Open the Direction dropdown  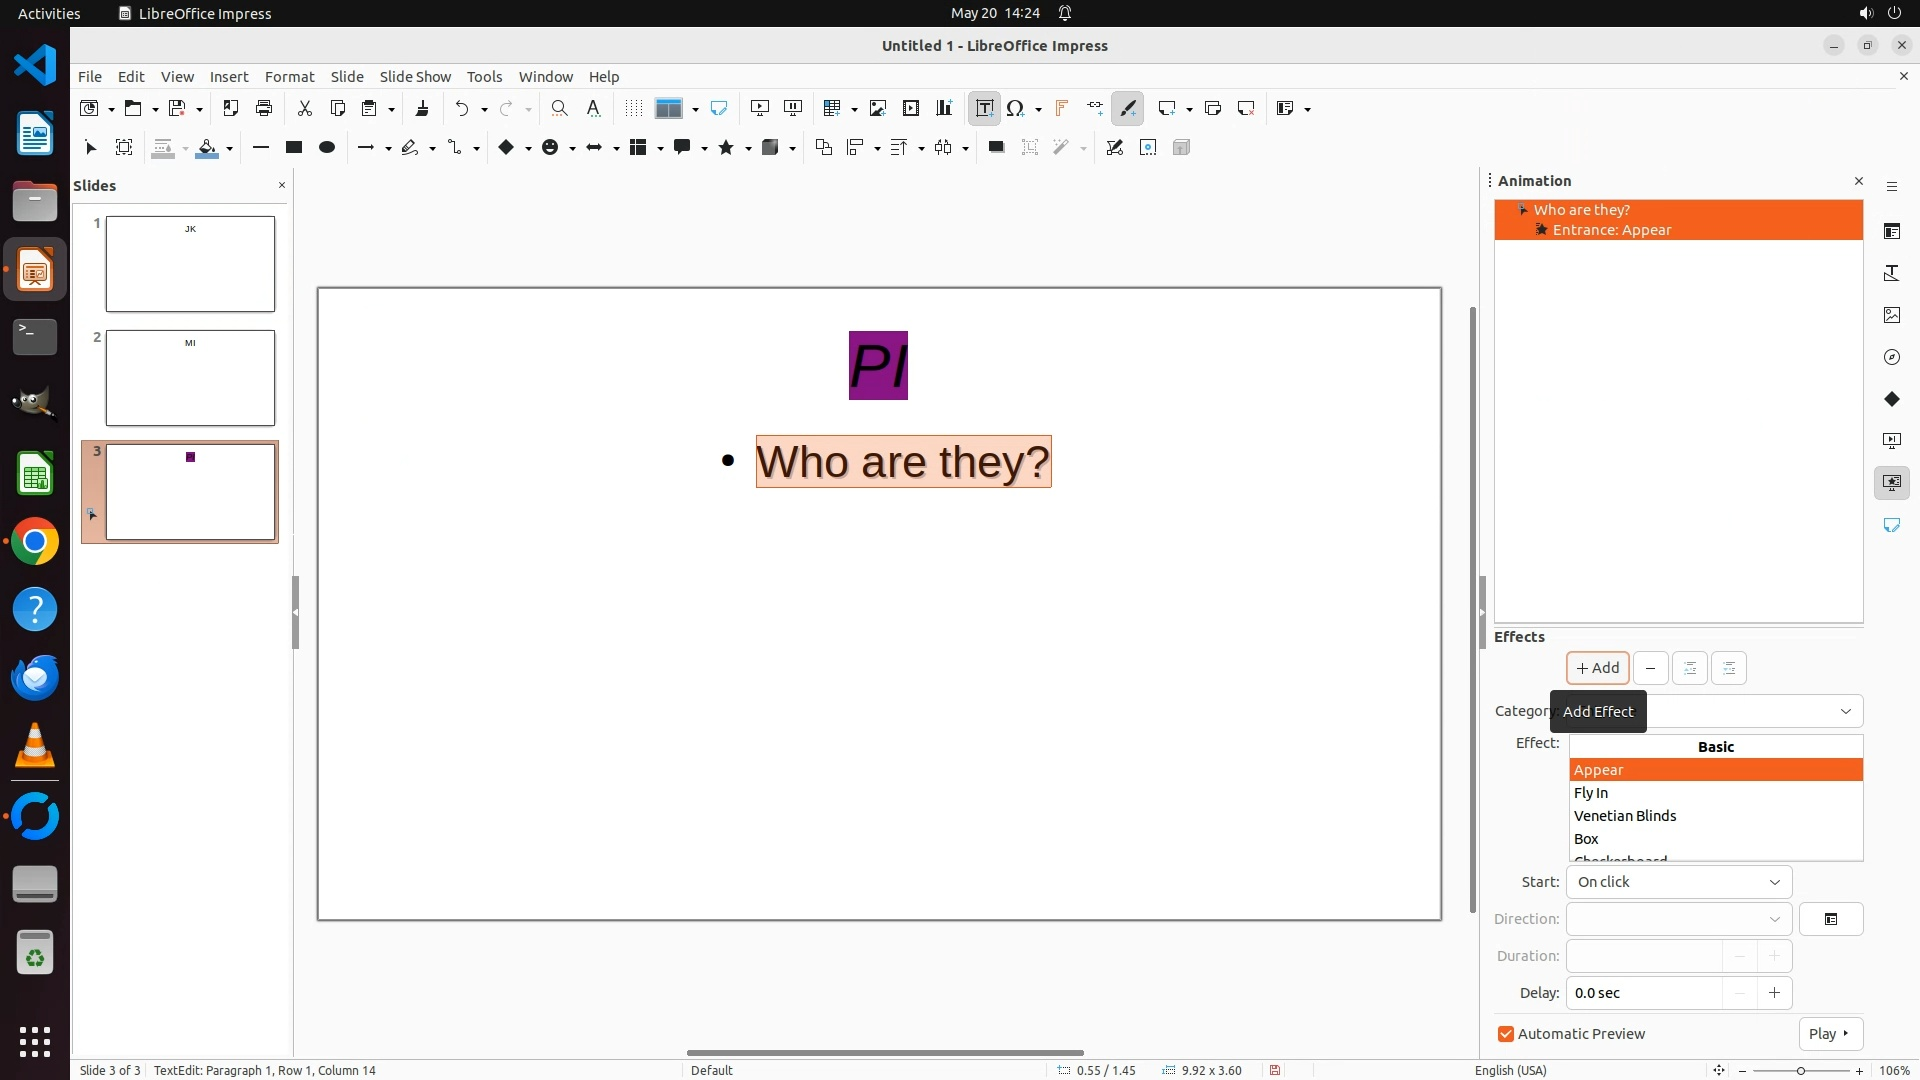pos(1679,919)
